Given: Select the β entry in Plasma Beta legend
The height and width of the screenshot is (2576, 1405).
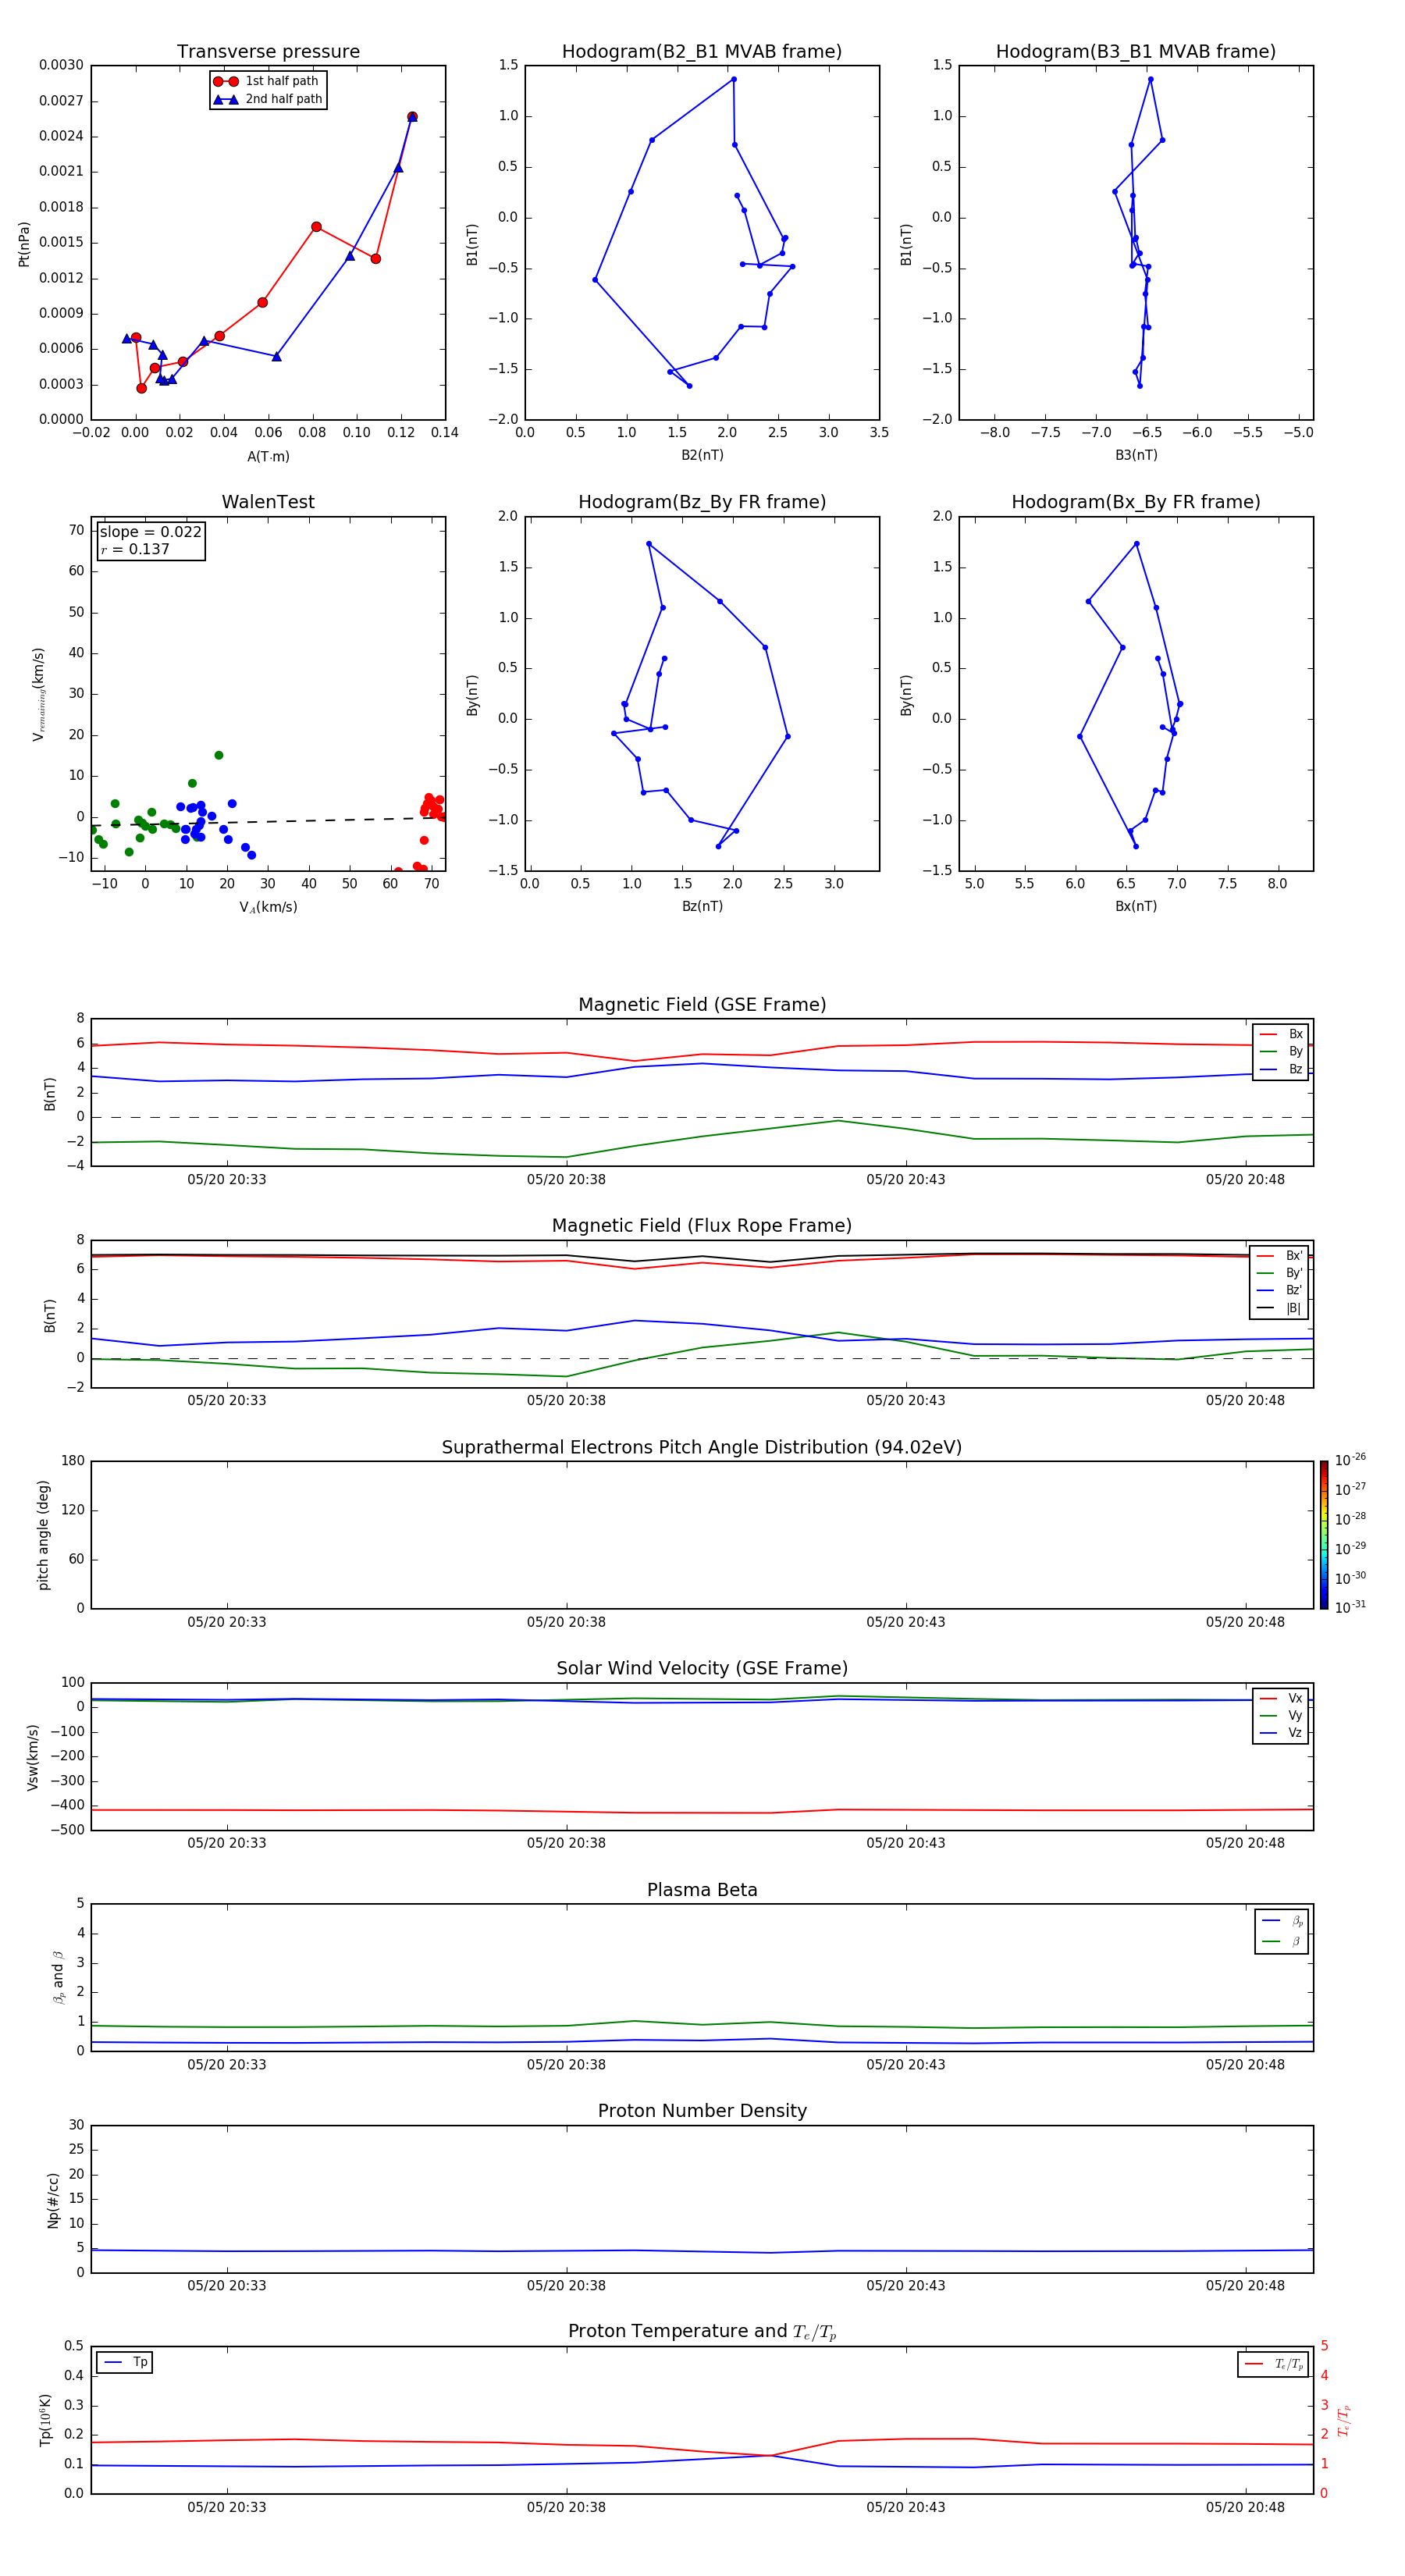Looking at the screenshot, I should pos(1282,1941).
